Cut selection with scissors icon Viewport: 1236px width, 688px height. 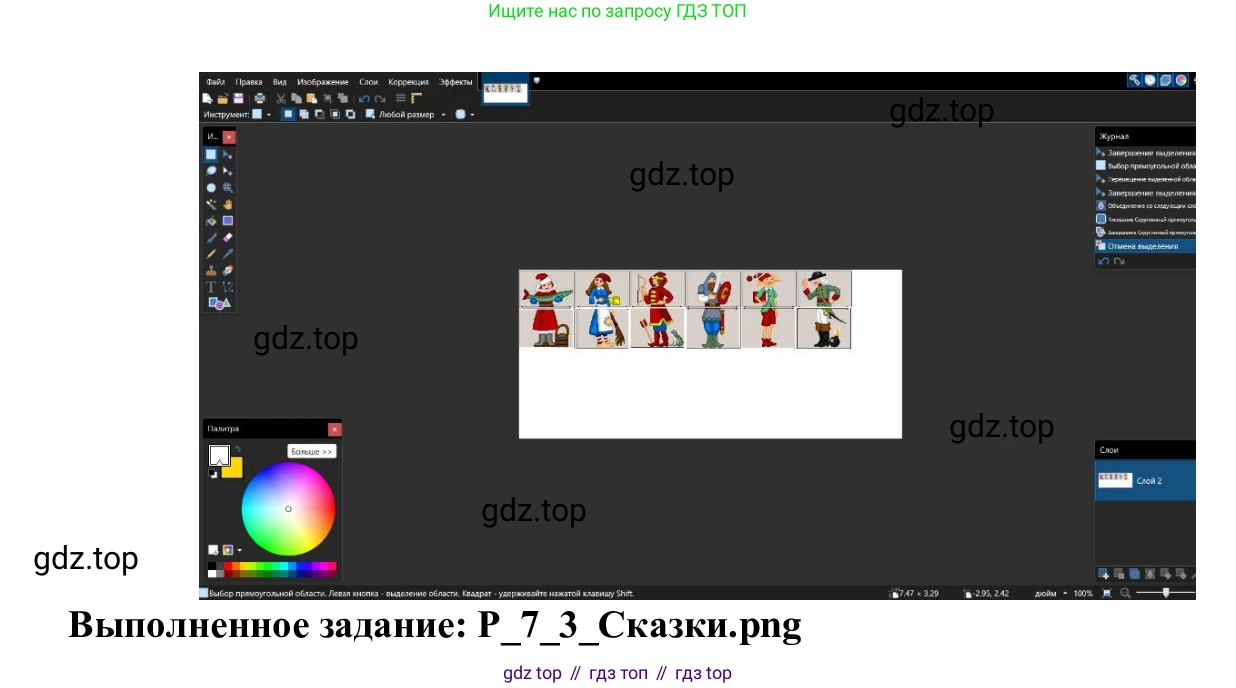click(x=281, y=98)
